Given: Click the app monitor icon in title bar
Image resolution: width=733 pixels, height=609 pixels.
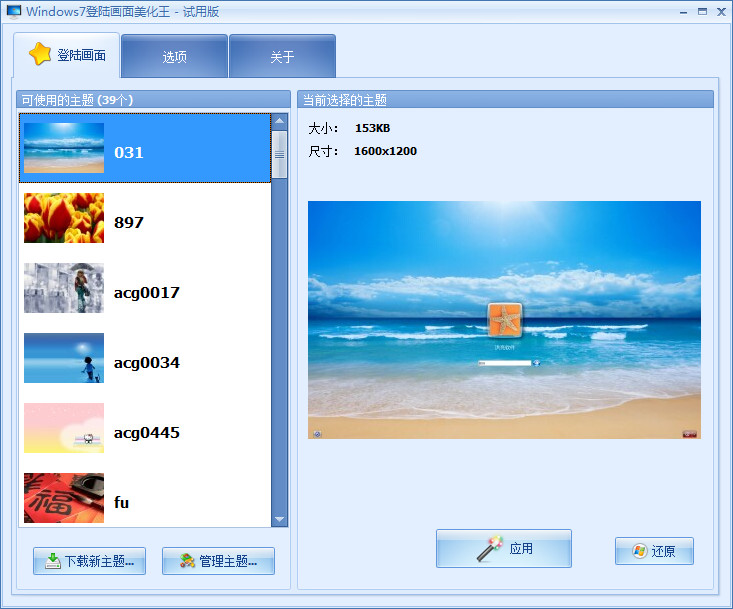Looking at the screenshot, I should tap(14, 12).
